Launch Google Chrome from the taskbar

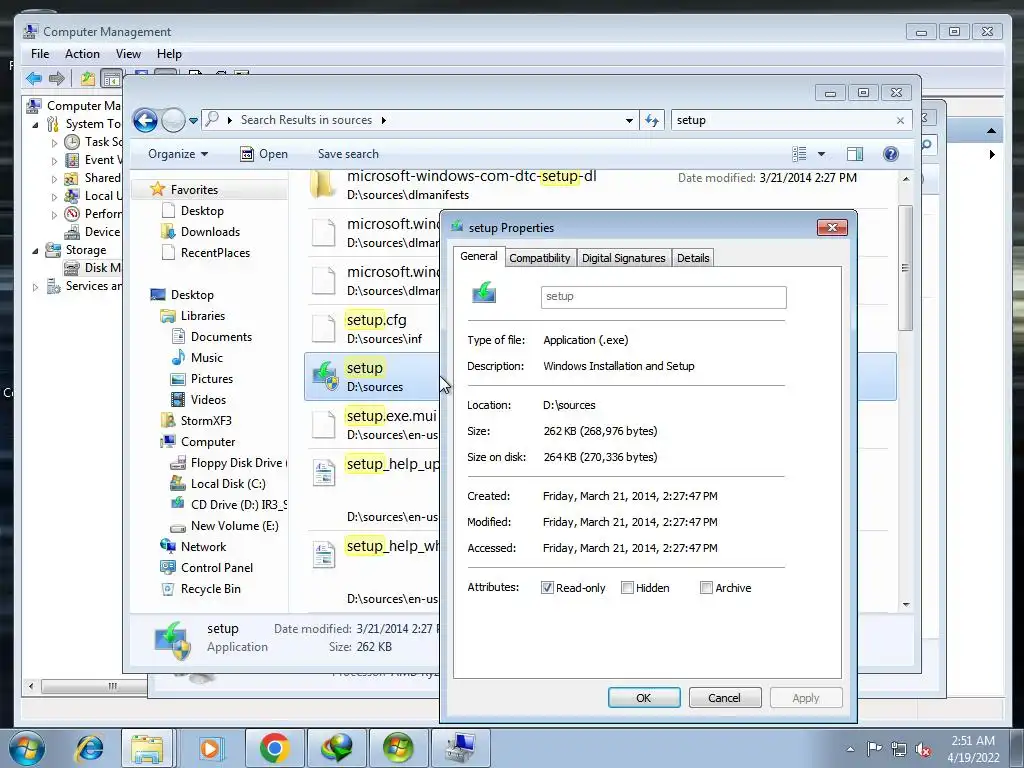pos(274,748)
